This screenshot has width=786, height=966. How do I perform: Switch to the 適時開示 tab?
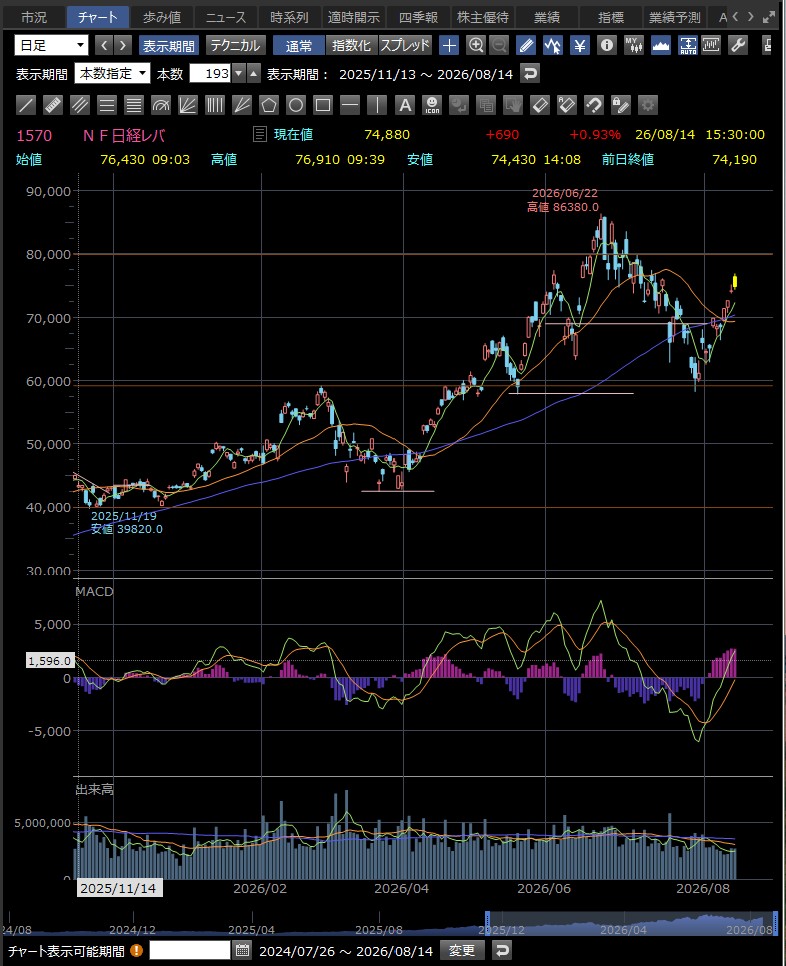click(354, 17)
